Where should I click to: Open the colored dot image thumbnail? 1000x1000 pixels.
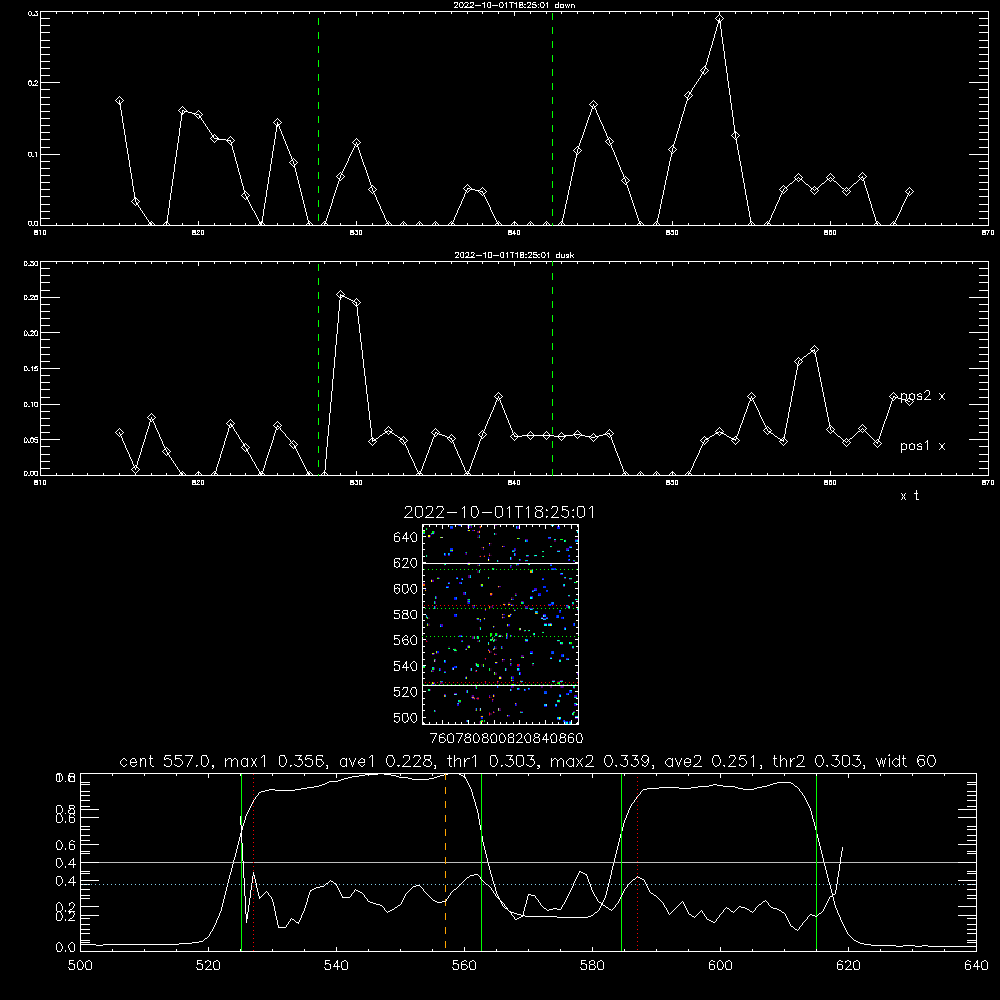pyautogui.click(x=501, y=624)
